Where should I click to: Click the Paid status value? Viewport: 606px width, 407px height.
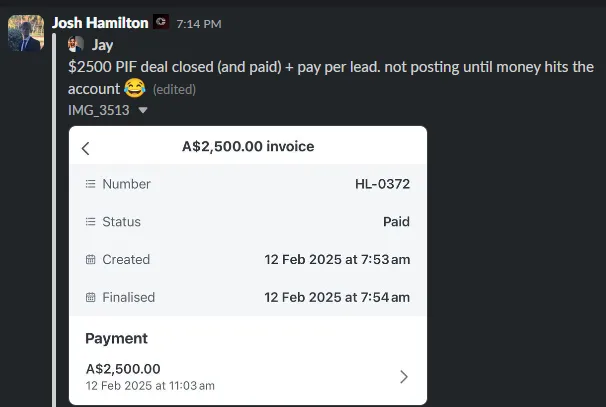point(397,221)
